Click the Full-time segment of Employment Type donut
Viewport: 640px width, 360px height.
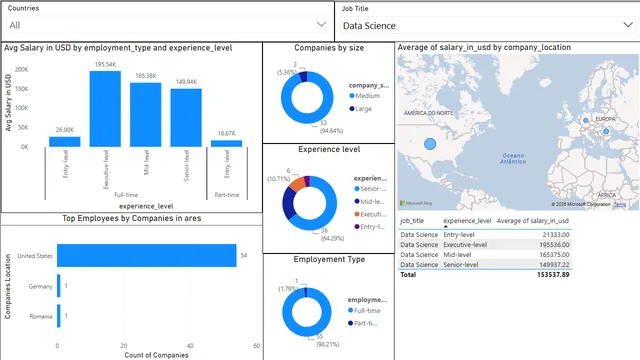(x=307, y=332)
